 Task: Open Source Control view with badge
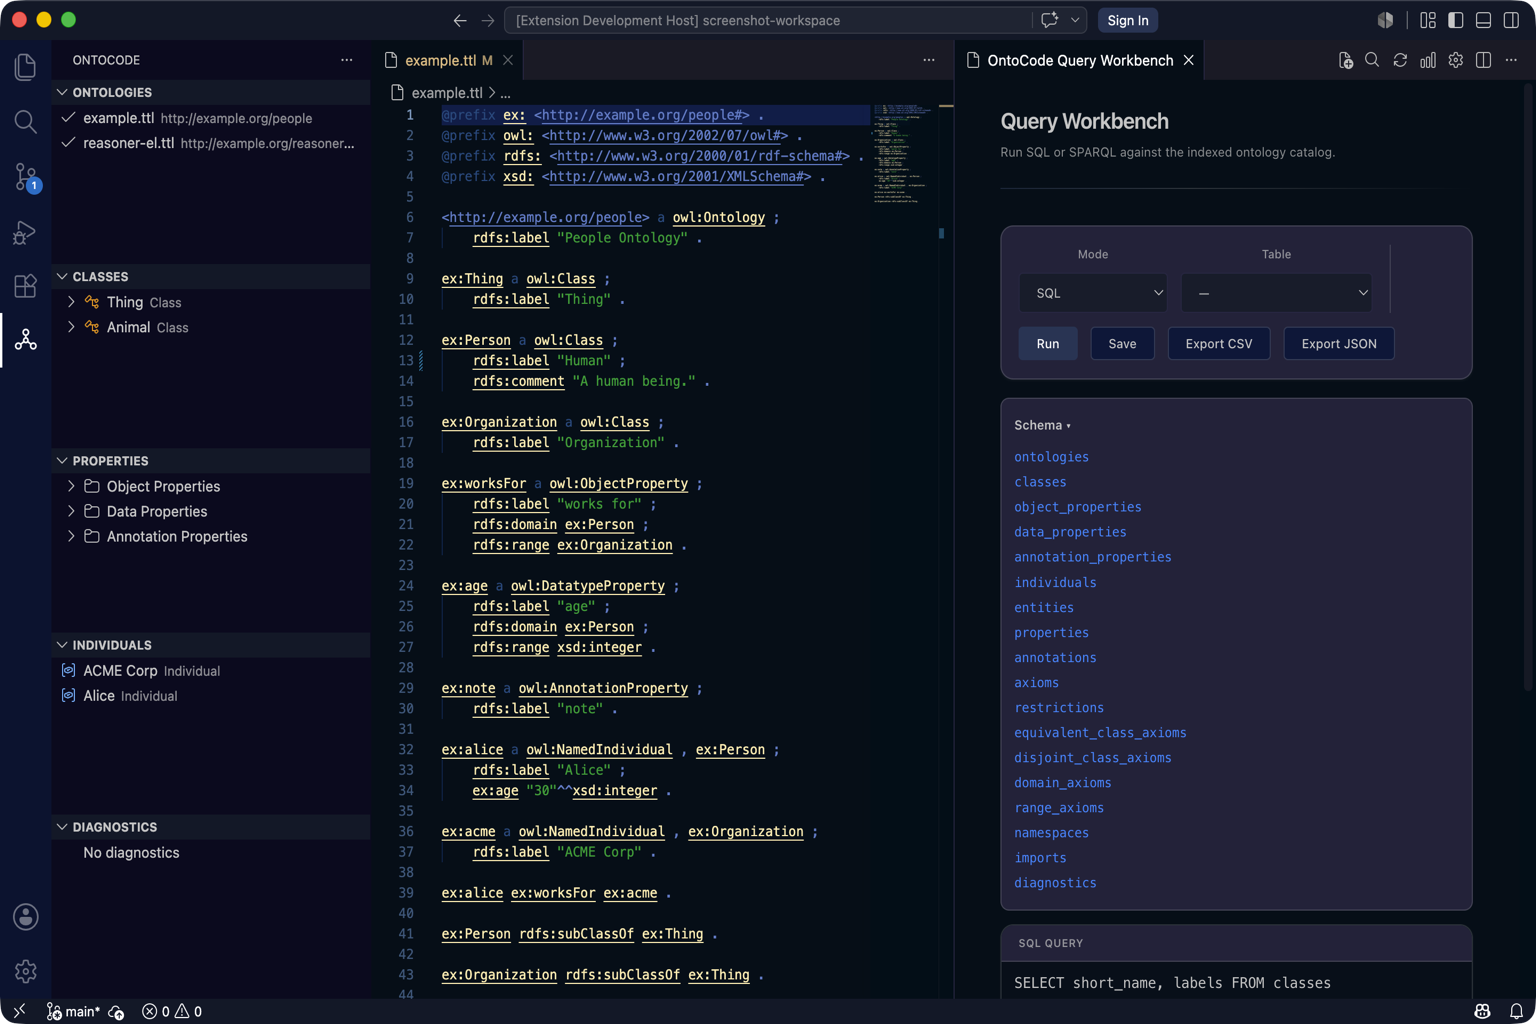click(x=26, y=177)
